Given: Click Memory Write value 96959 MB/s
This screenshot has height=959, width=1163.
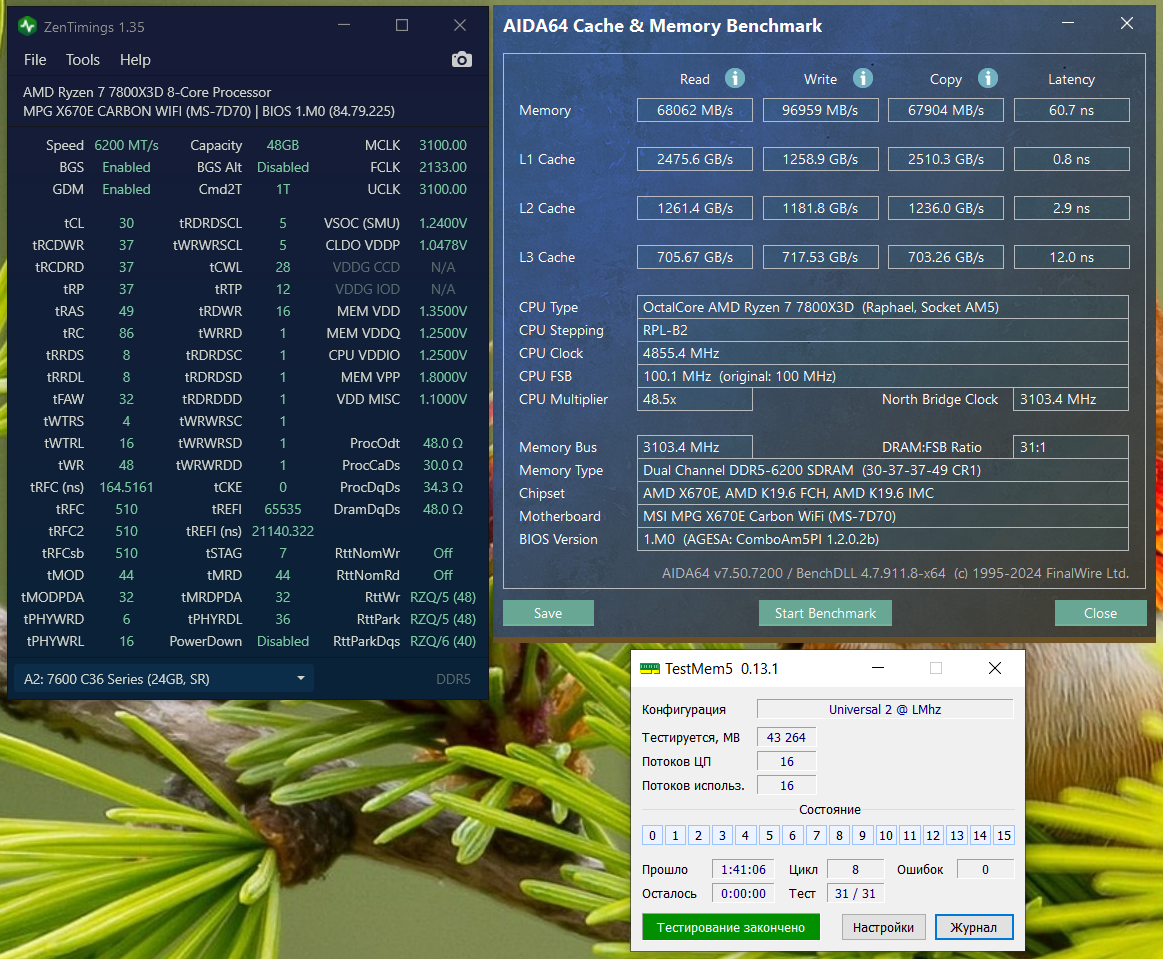Looking at the screenshot, I should click(820, 110).
